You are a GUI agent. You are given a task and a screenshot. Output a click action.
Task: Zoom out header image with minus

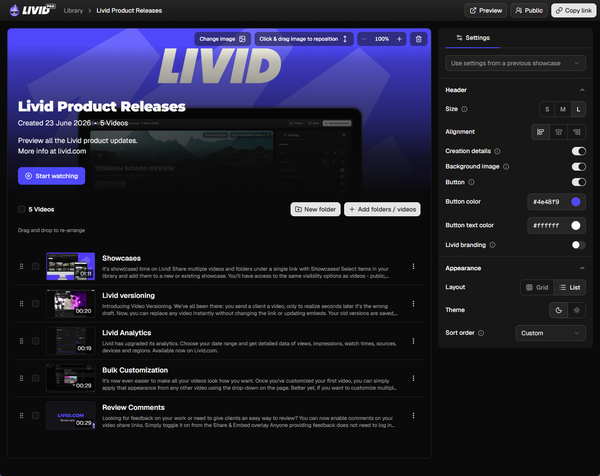[x=364, y=39]
